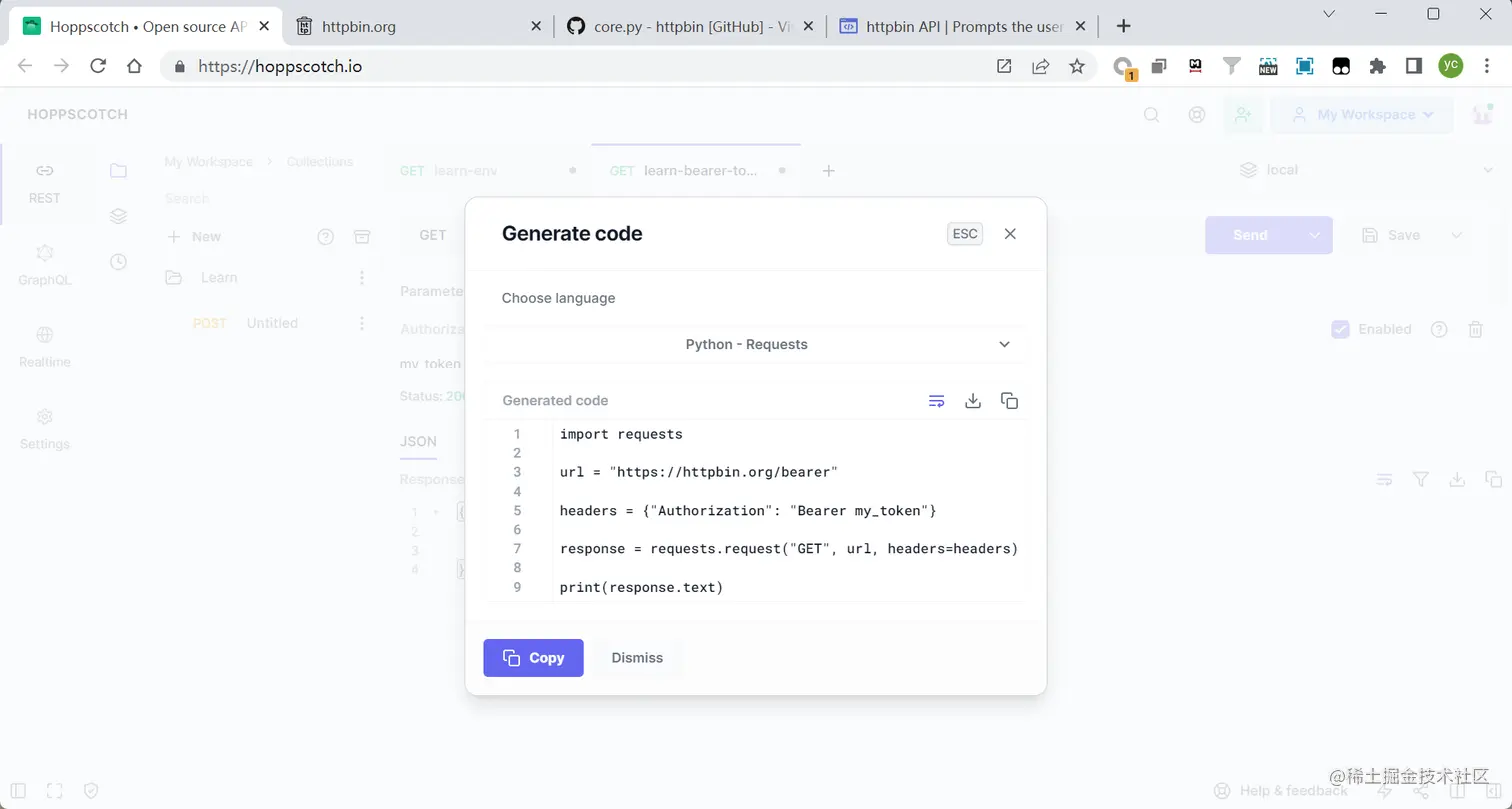Click the invite user icon in the header

(1243, 115)
